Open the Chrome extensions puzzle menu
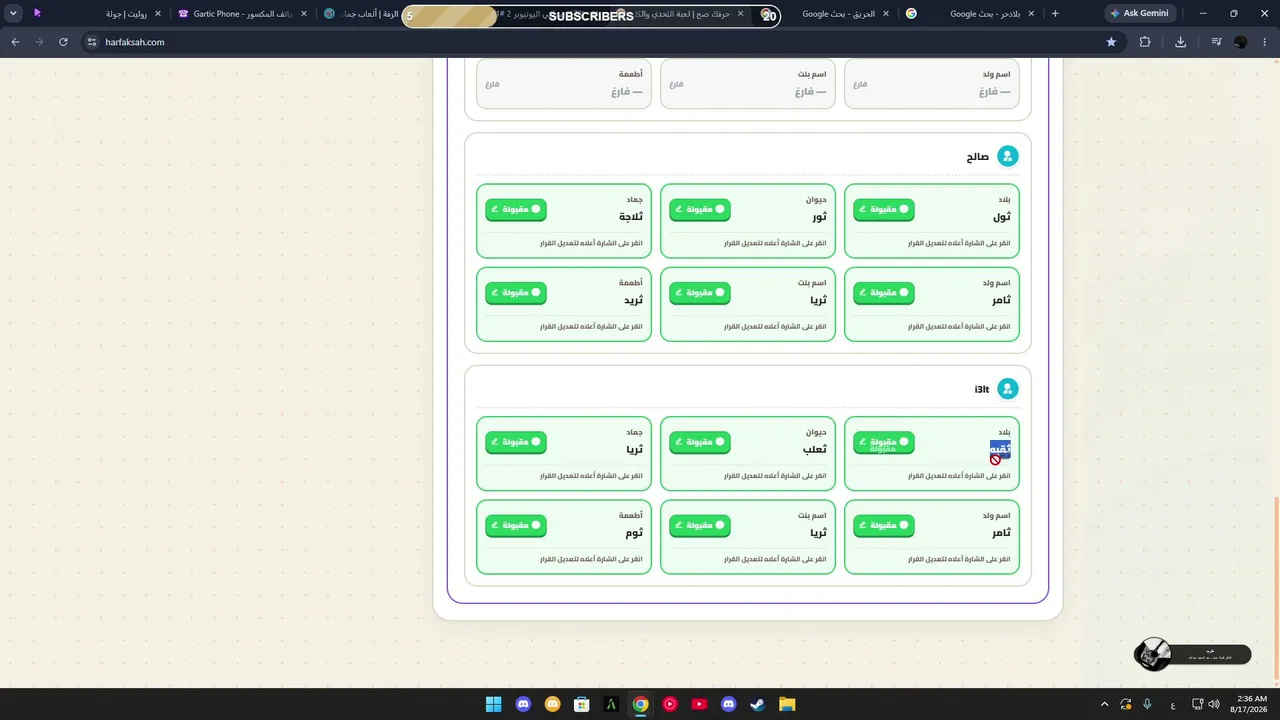Image resolution: width=1280 pixels, height=720 pixels. pyautogui.click(x=1145, y=42)
